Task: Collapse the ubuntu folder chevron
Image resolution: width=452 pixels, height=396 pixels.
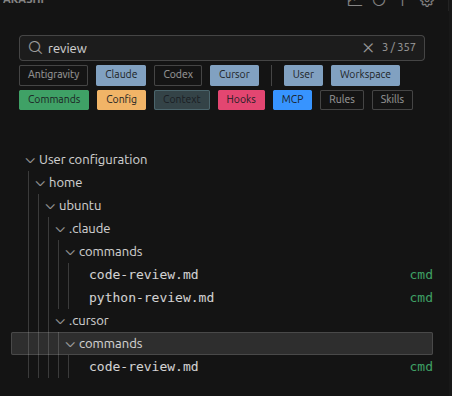Action: tap(50, 207)
